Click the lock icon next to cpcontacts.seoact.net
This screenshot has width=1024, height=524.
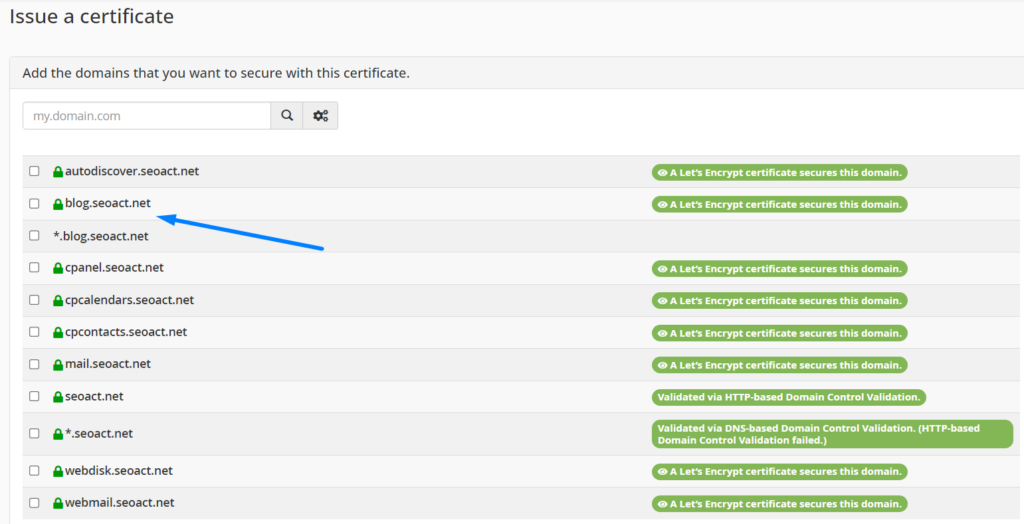(x=58, y=333)
